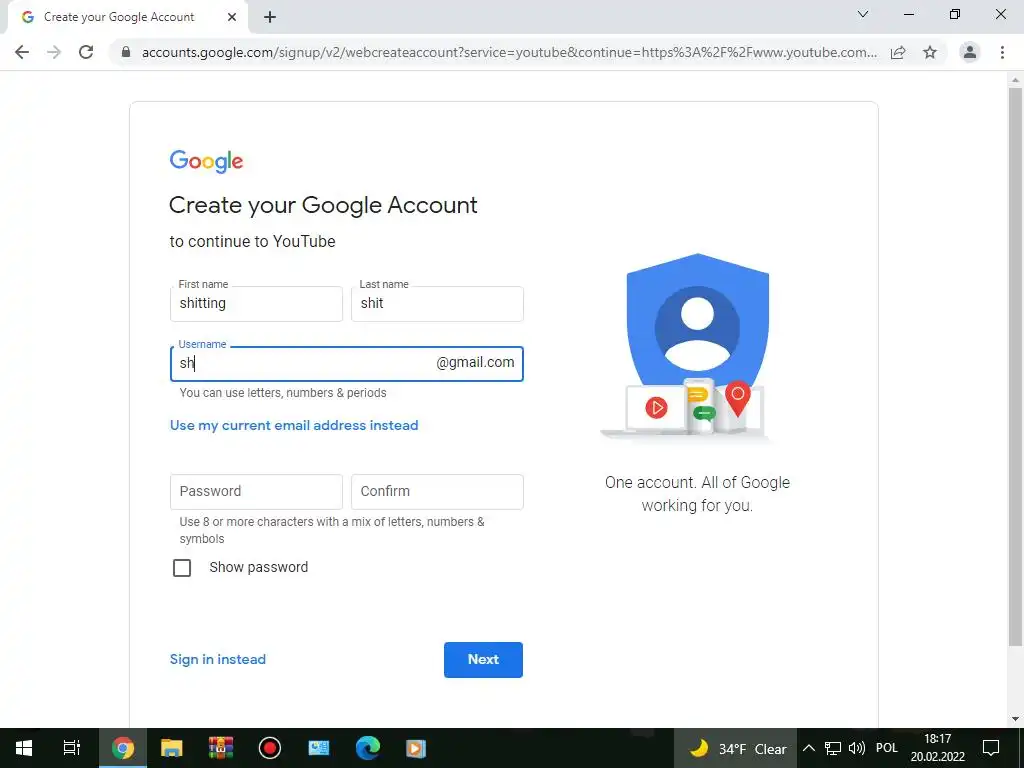Open the notification center icon
1024x768 pixels.
[991, 748]
